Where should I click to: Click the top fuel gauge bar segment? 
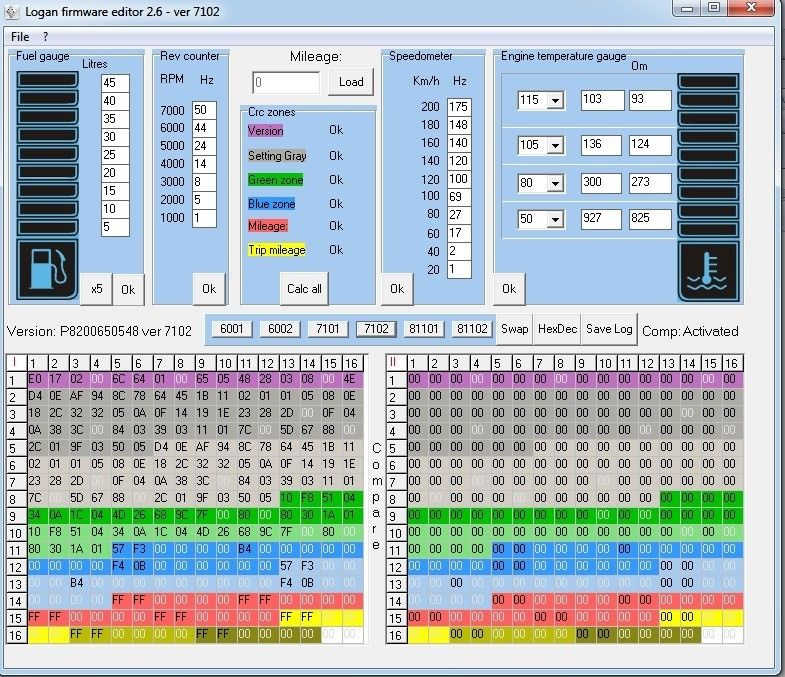pyautogui.click(x=47, y=80)
